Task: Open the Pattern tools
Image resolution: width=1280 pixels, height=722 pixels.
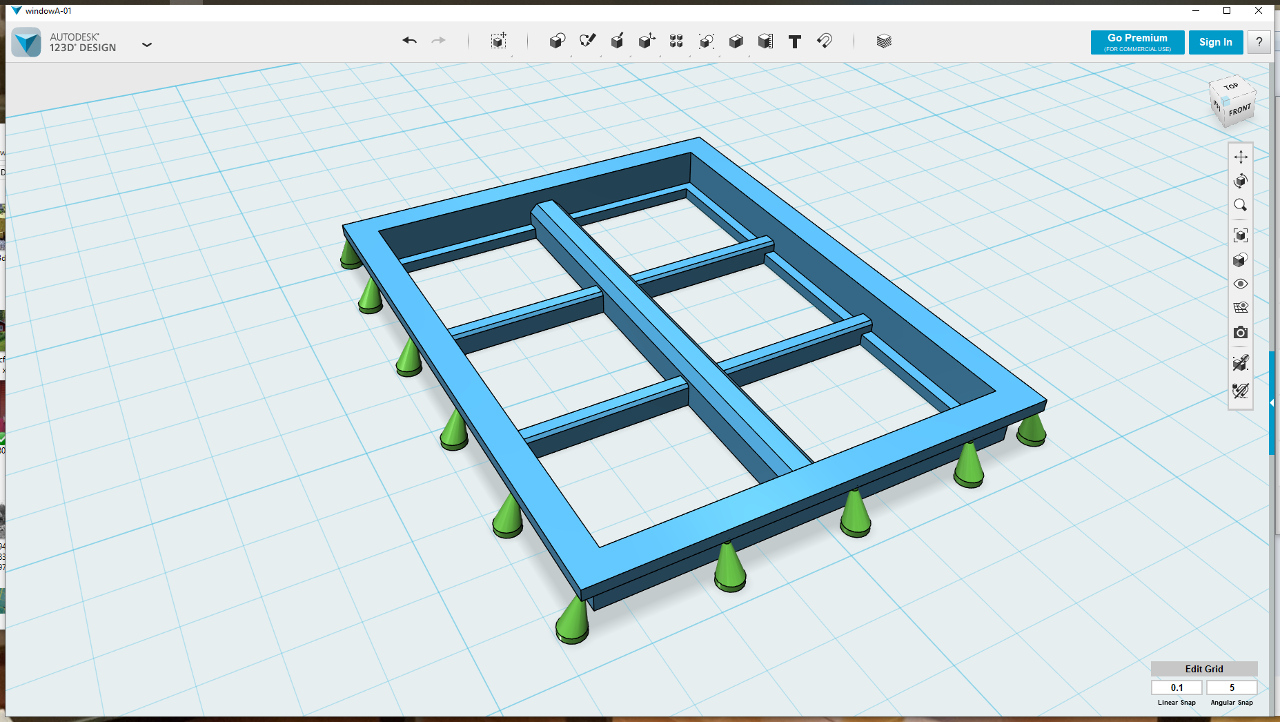Action: [676, 41]
